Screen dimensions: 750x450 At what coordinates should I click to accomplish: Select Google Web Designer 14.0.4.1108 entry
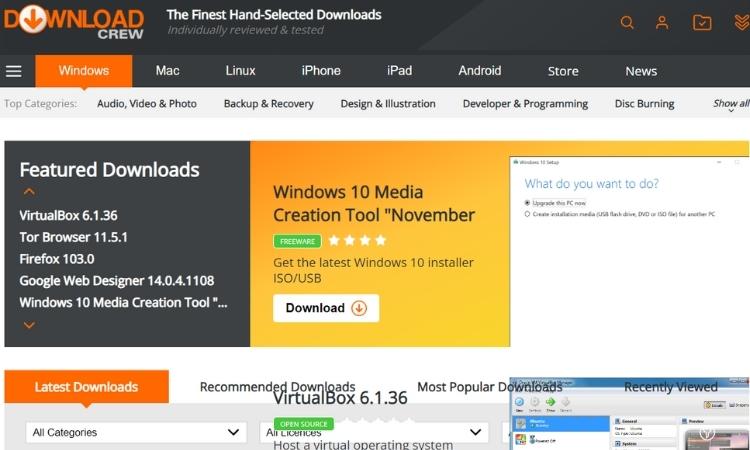coord(117,281)
